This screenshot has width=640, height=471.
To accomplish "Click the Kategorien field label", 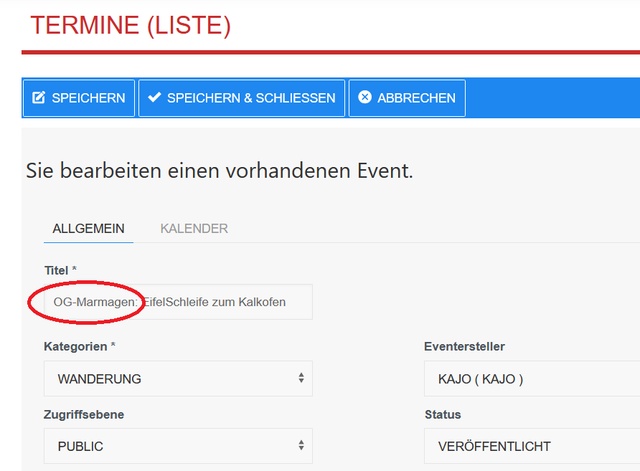I will point(79,346).
